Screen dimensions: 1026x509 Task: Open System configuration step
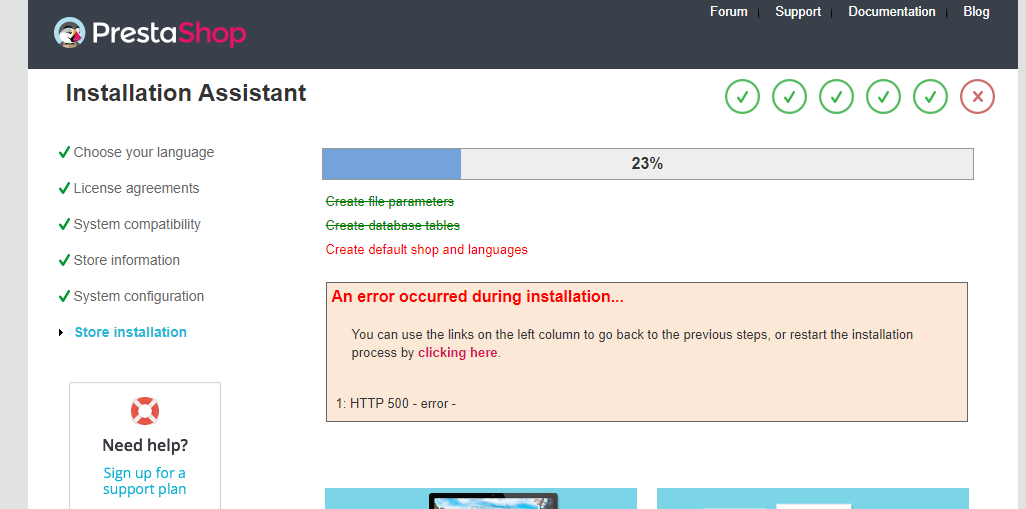[x=139, y=296]
